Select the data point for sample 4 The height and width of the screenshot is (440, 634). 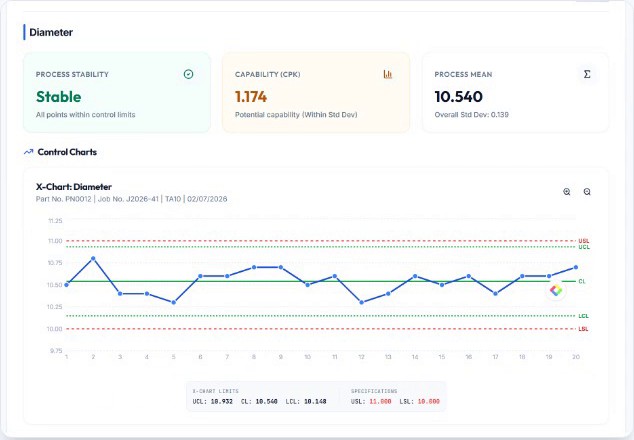tap(147, 294)
